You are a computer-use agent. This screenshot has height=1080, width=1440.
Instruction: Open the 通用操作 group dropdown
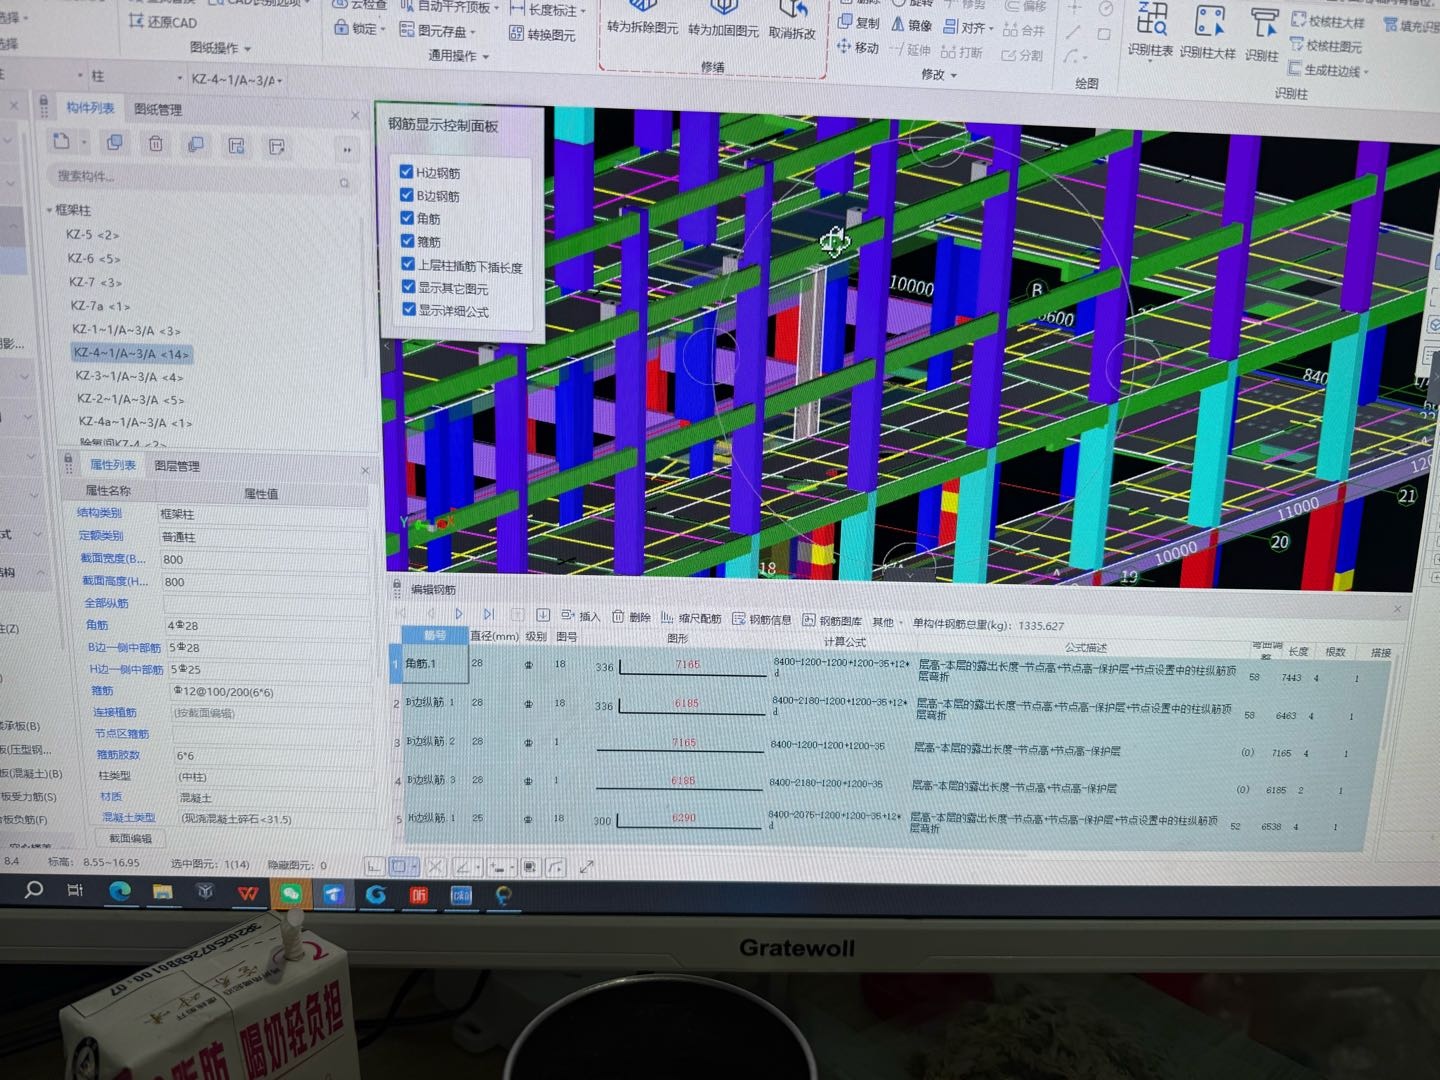point(459,56)
